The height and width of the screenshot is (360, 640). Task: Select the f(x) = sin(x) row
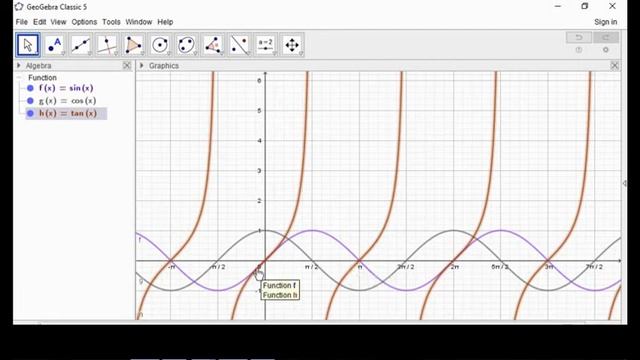click(x=66, y=88)
